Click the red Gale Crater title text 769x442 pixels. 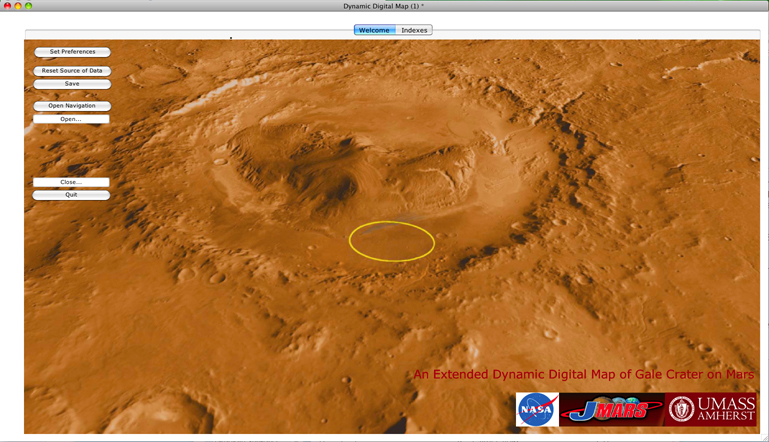click(584, 374)
